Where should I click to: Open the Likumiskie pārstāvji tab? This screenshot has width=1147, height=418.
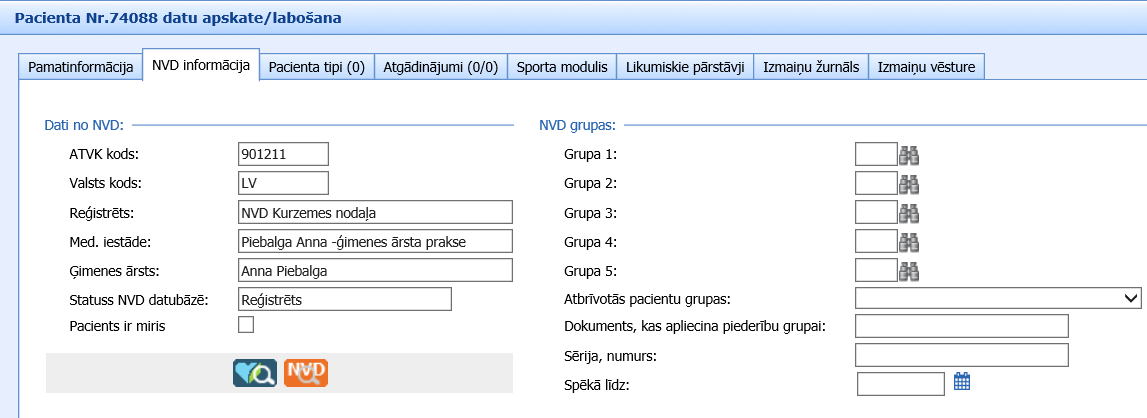(x=684, y=67)
